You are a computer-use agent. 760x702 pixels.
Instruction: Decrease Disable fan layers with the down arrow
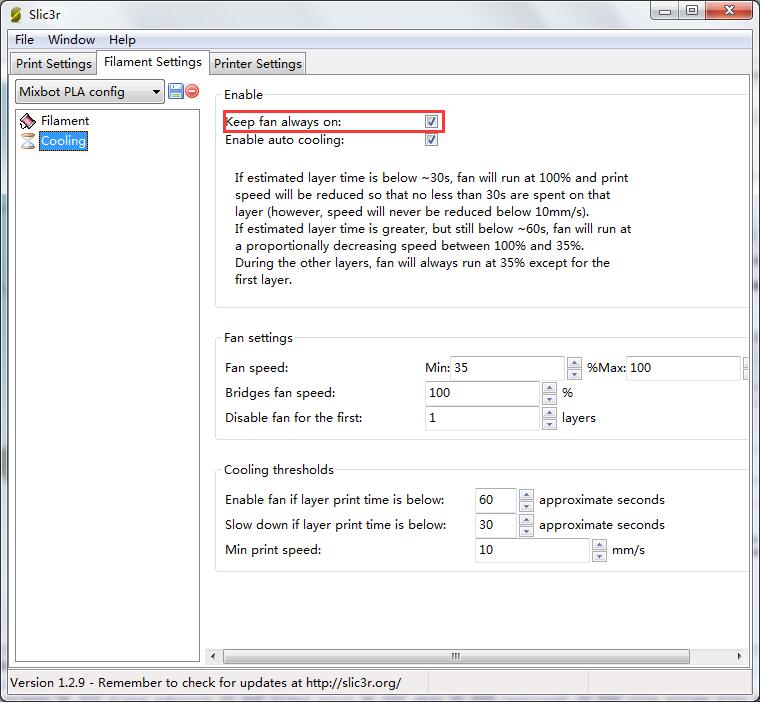[549, 424]
